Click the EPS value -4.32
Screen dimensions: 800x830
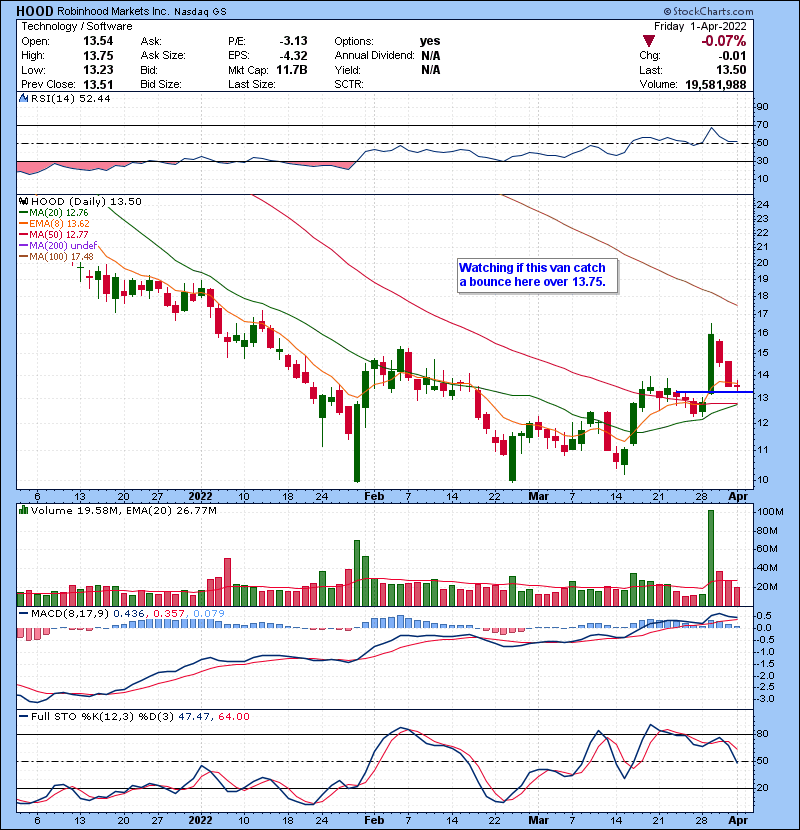(293, 56)
